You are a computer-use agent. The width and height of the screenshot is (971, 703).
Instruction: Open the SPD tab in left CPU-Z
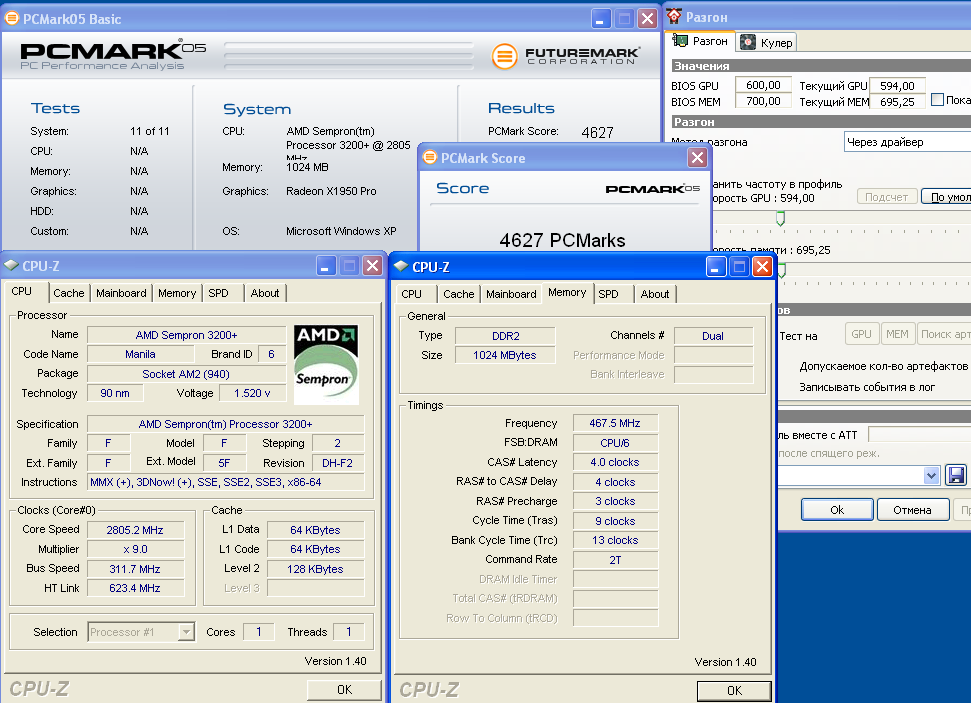pyautogui.click(x=219, y=293)
